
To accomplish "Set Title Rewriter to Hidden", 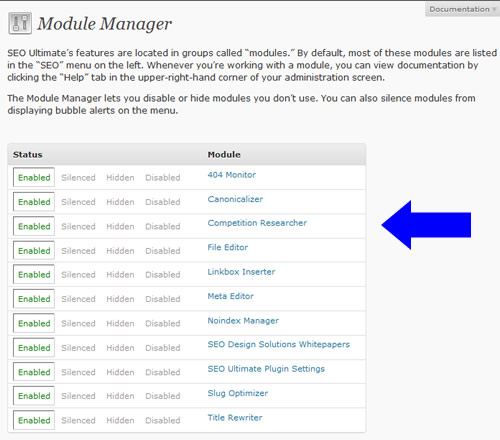I will (x=120, y=420).
